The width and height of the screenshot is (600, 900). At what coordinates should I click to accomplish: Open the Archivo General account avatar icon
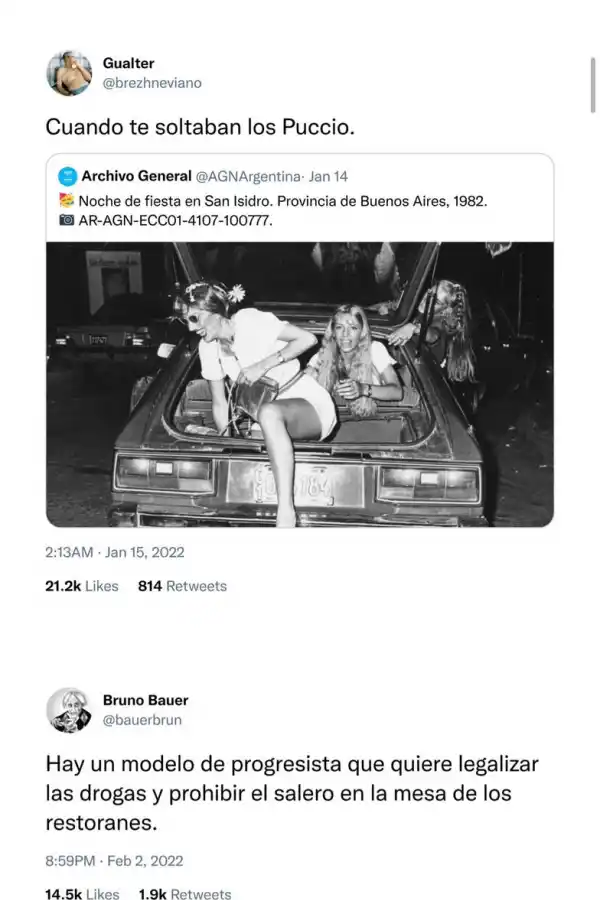click(68, 177)
